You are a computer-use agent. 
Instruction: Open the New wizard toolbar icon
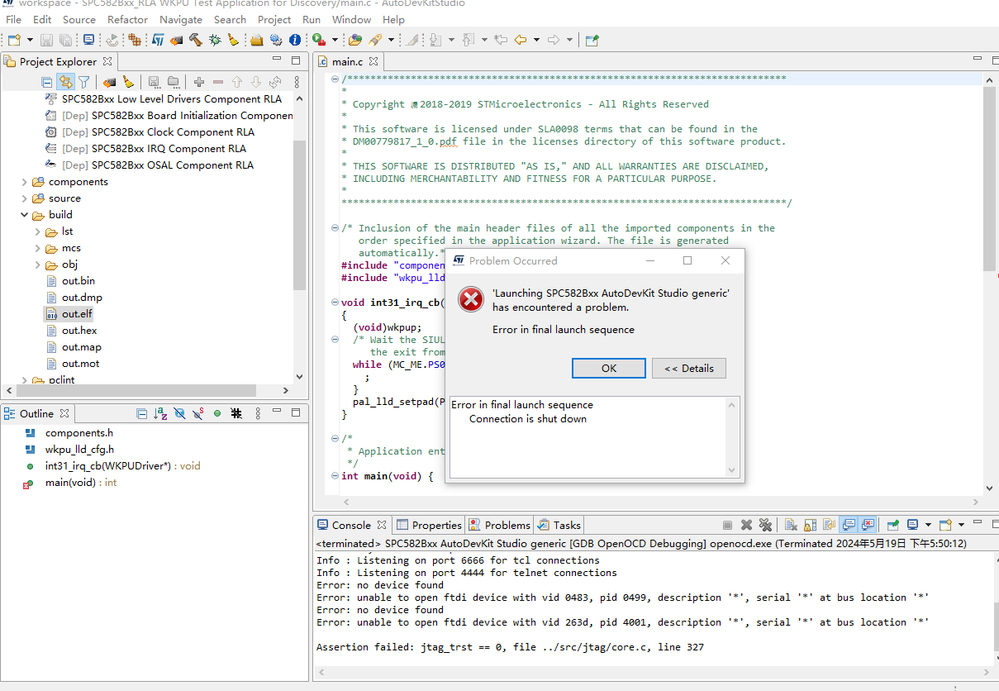(x=14, y=40)
